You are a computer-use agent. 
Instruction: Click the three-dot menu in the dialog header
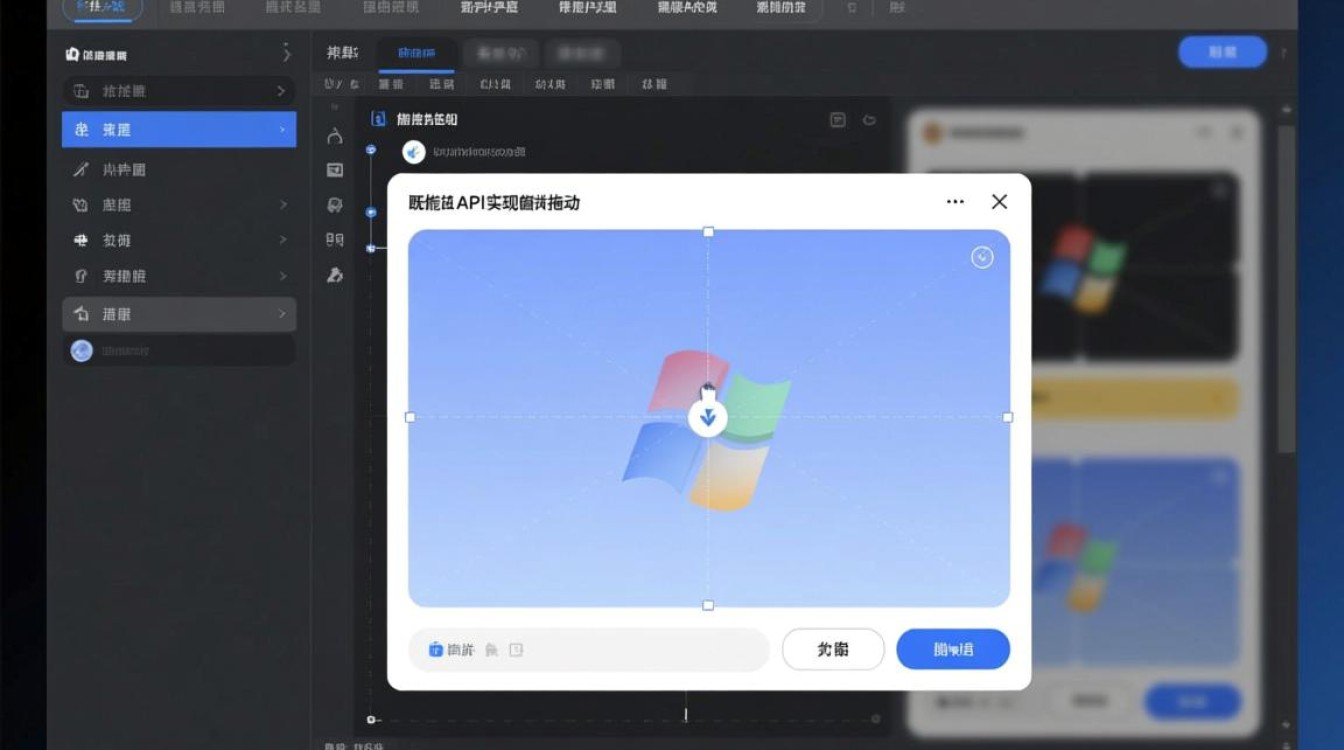955,201
